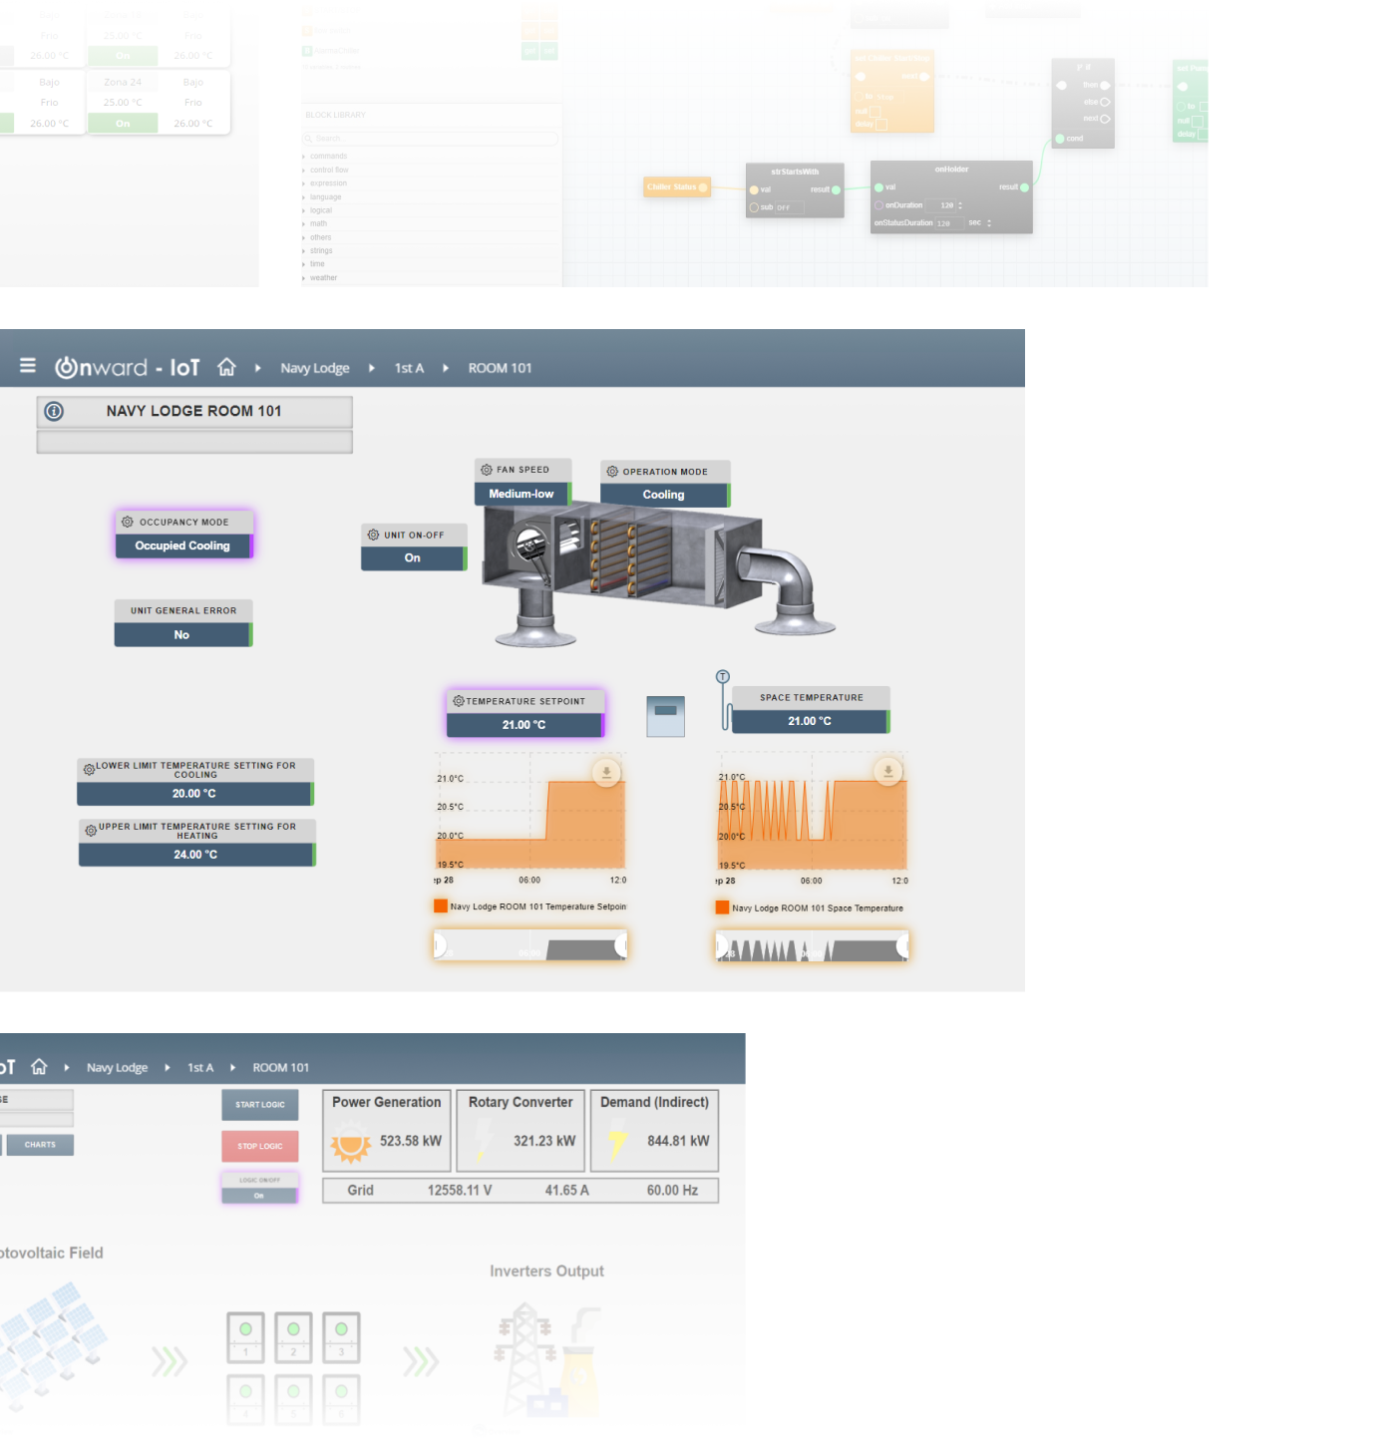Select inverter 1 in the solar dashboard
The height and width of the screenshot is (1440, 1396).
pyautogui.click(x=246, y=1337)
